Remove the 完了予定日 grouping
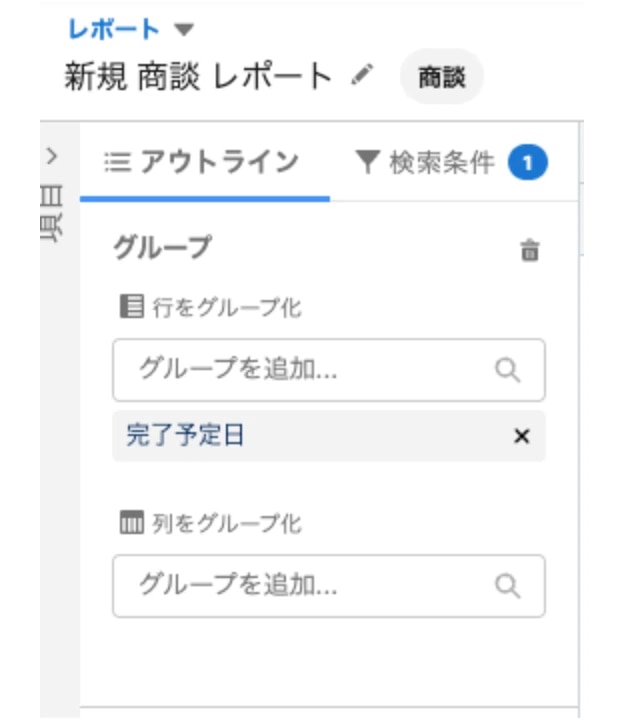Image resolution: width=624 pixels, height=728 pixels. (x=521, y=436)
